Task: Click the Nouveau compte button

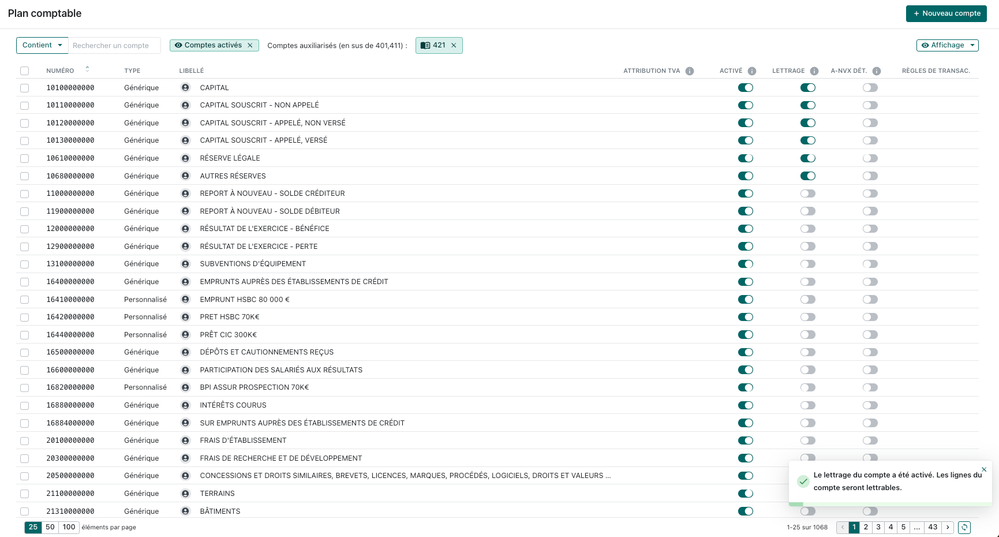Action: [x=945, y=13]
